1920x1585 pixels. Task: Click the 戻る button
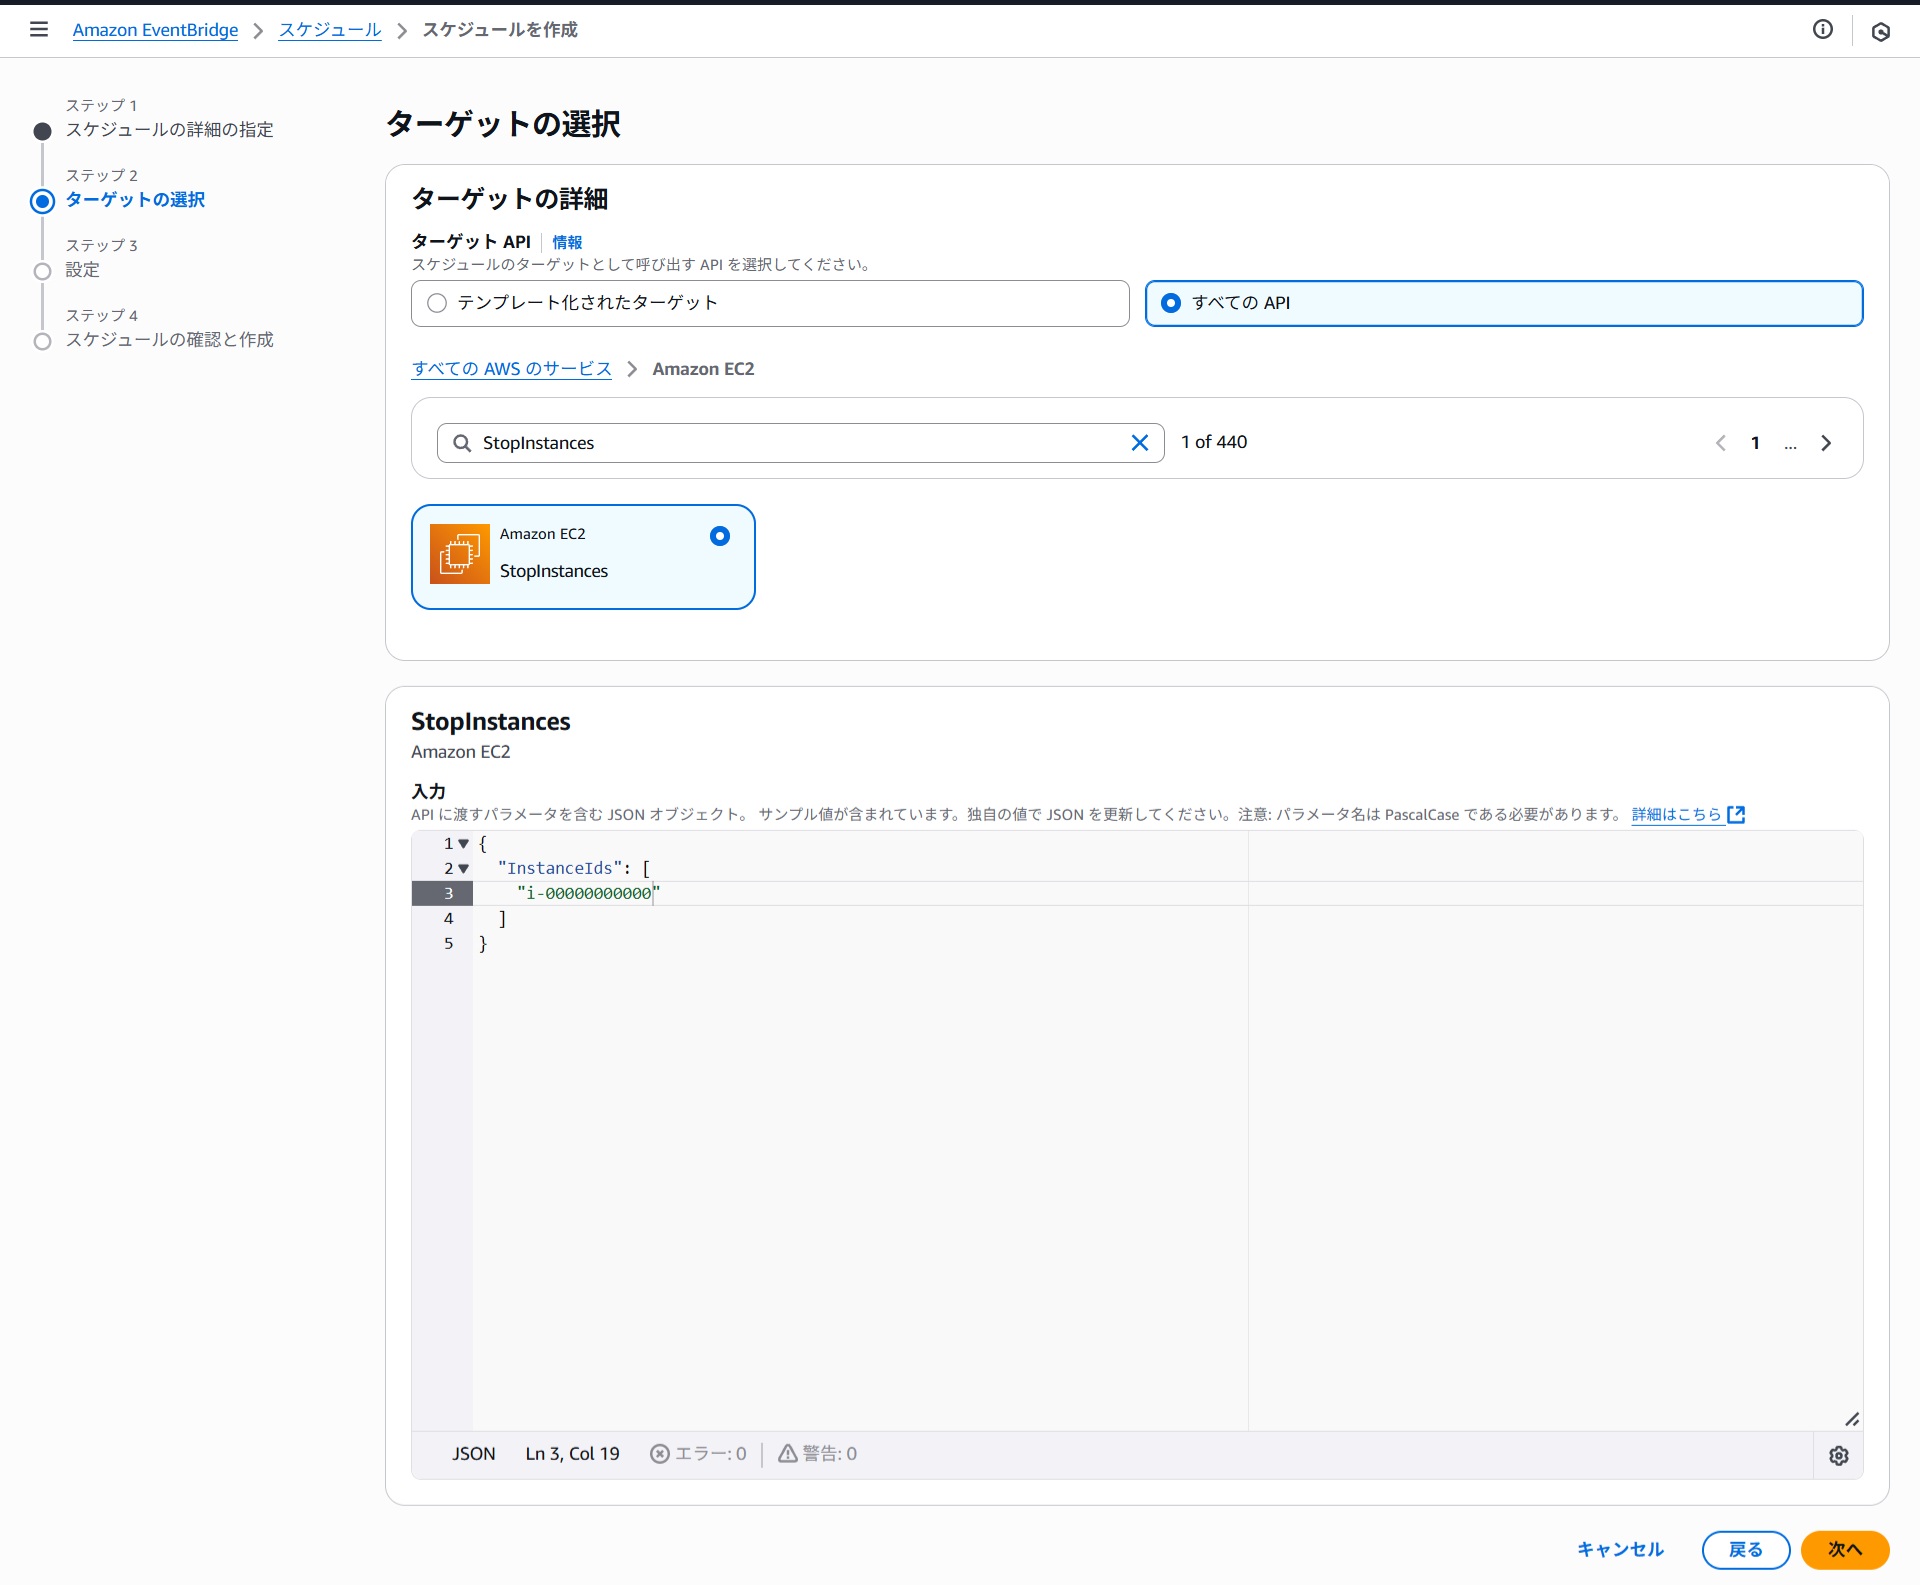click(1745, 1549)
